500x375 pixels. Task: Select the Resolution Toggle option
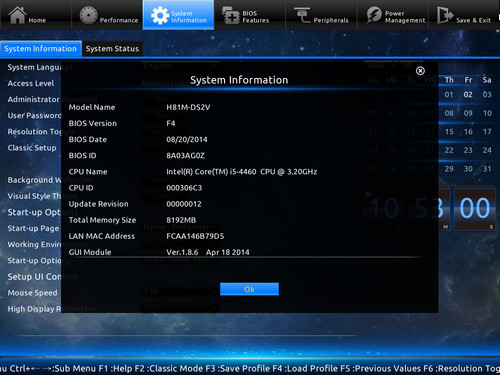[41, 132]
